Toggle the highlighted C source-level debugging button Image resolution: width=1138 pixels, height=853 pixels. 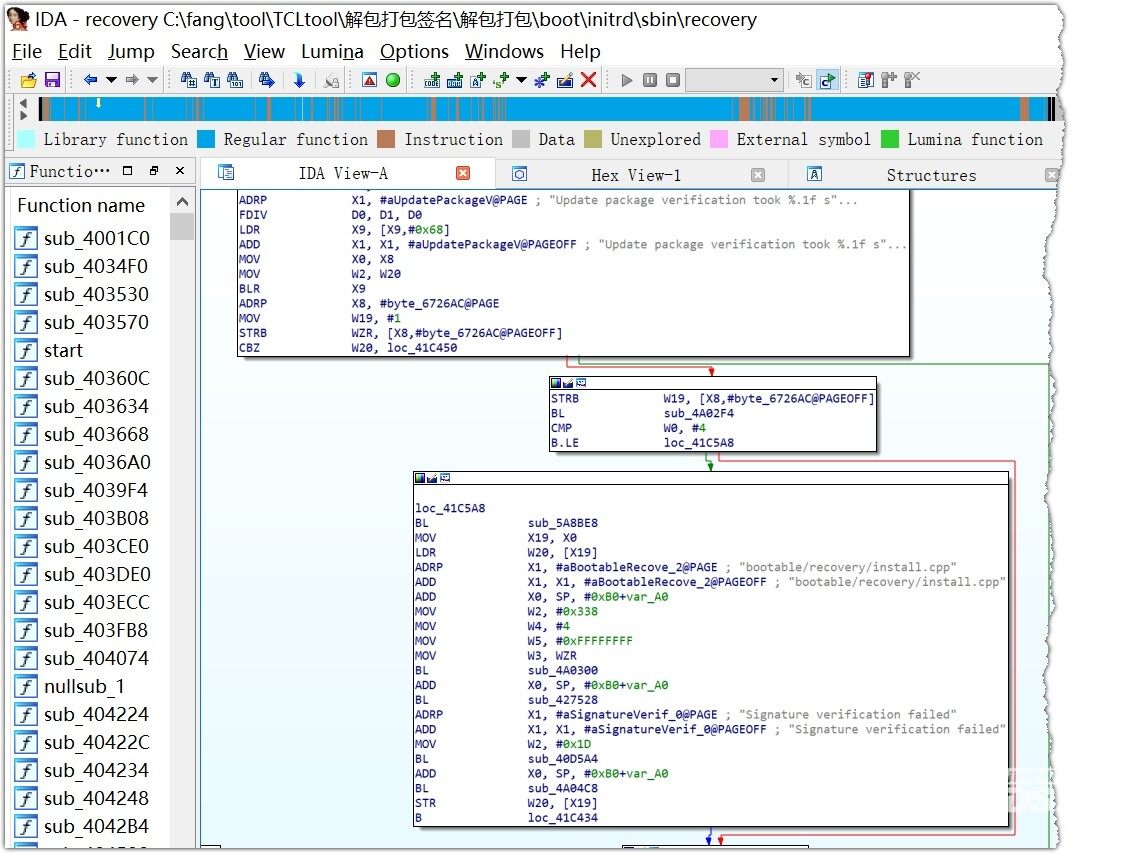(827, 80)
